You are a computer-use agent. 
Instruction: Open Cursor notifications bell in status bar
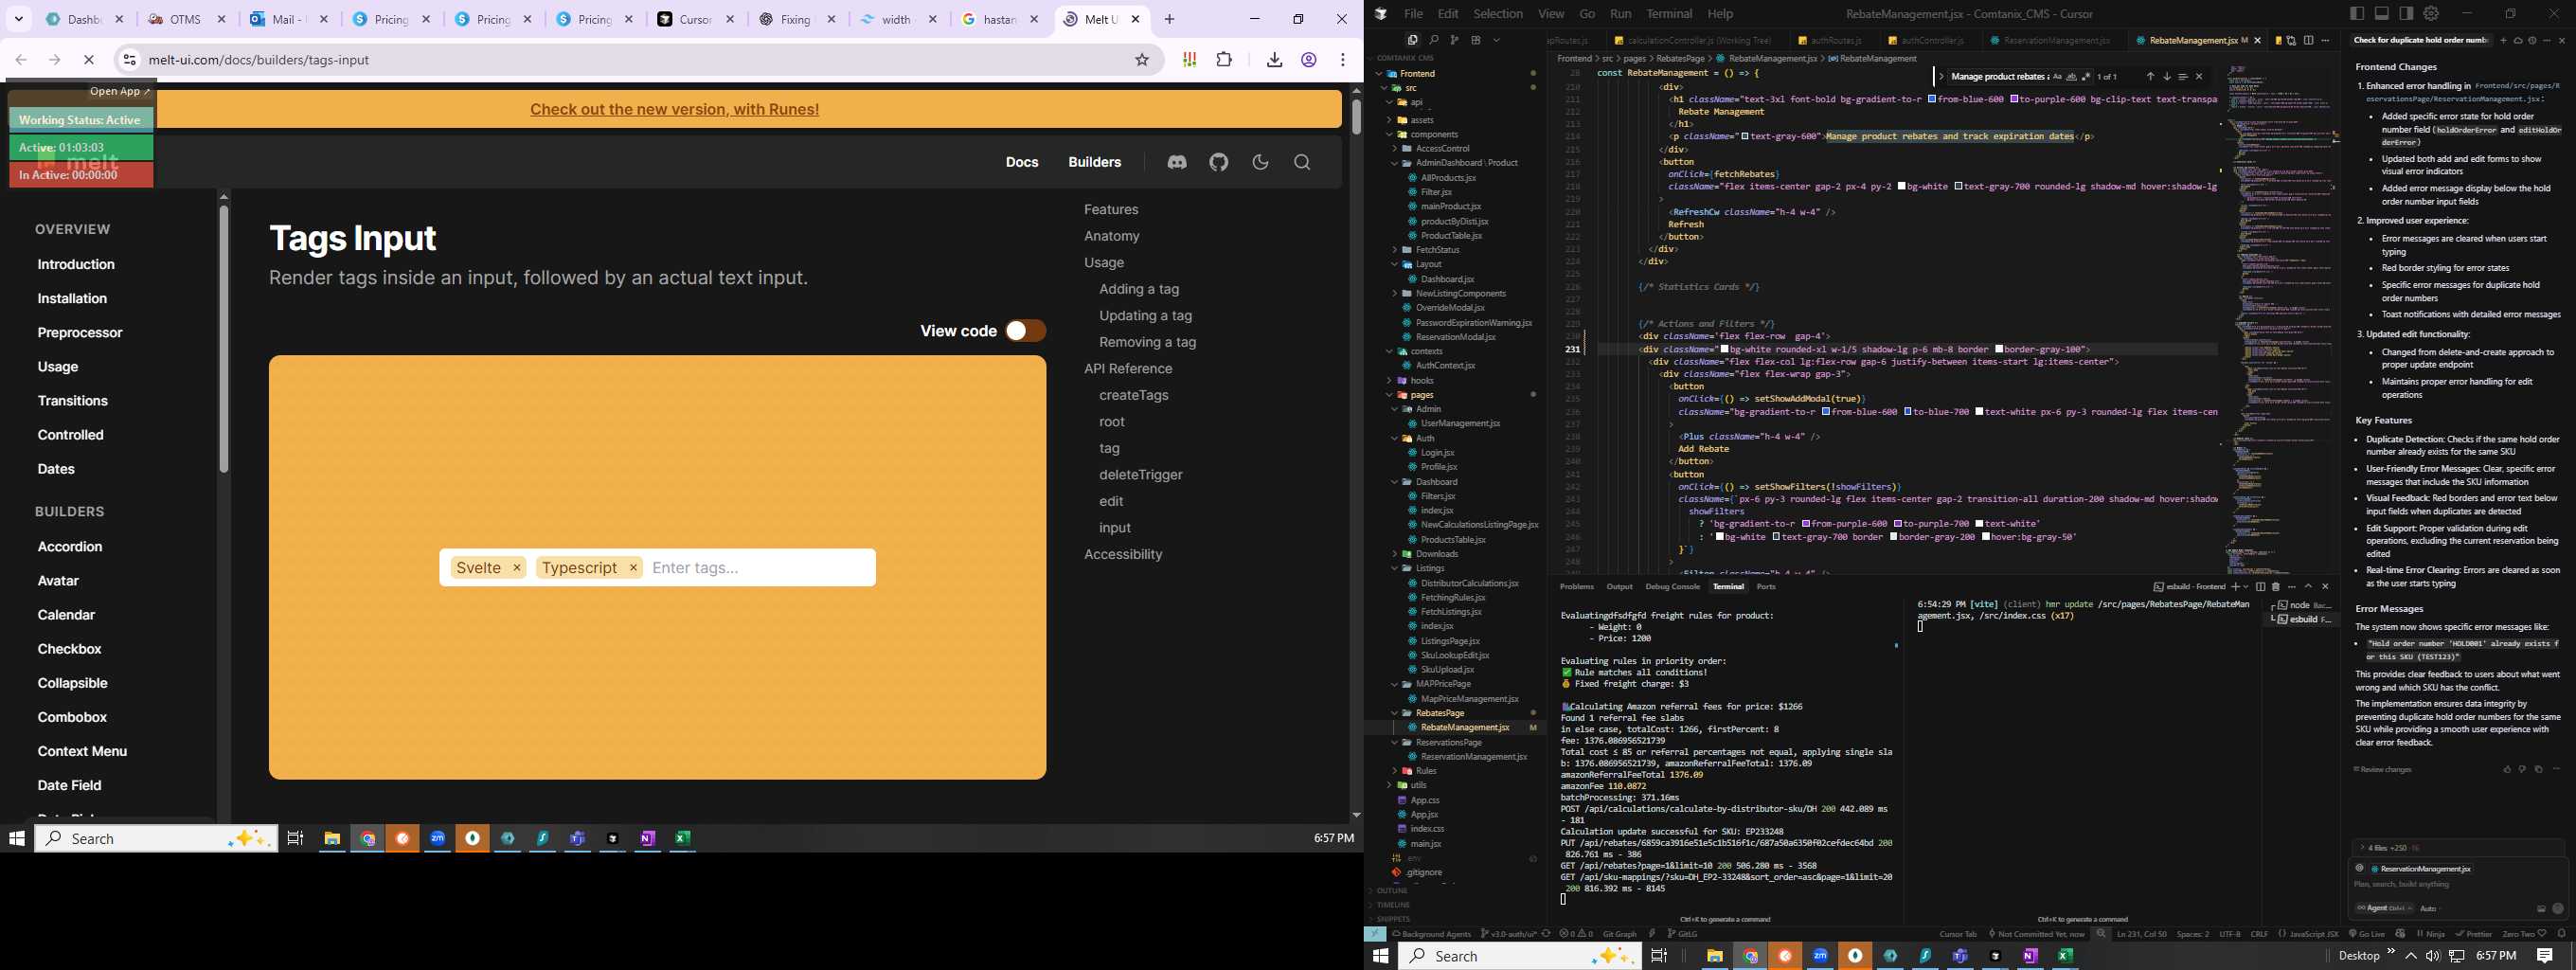tap(2561, 934)
